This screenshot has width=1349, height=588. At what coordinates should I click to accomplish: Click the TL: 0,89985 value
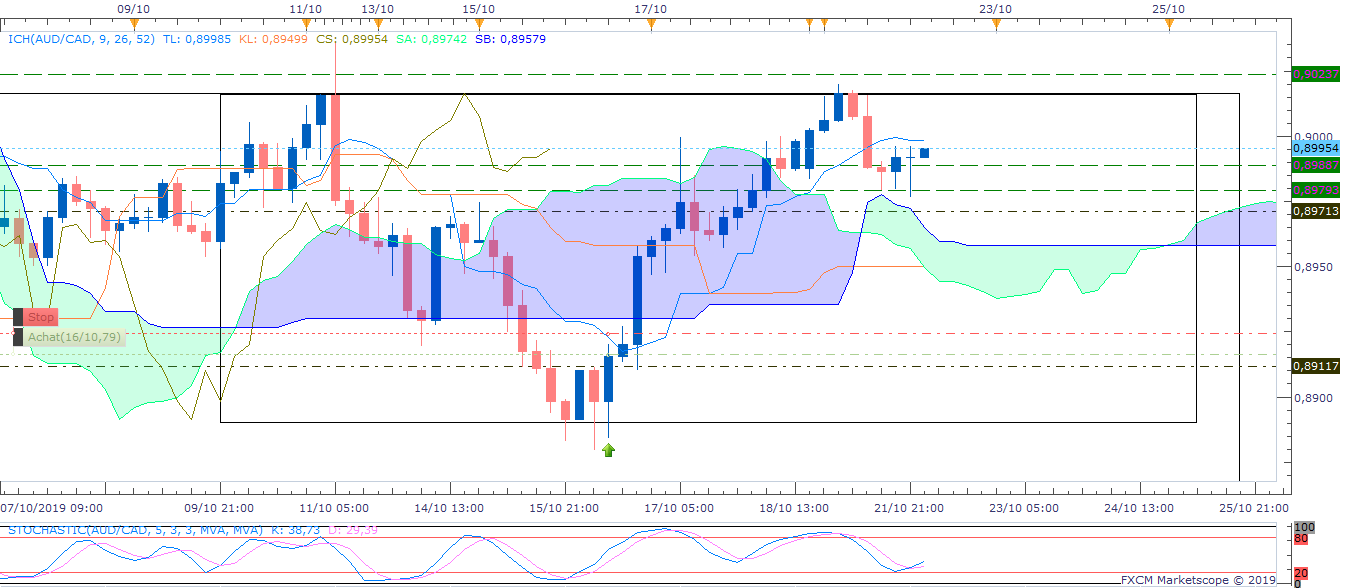pos(196,39)
